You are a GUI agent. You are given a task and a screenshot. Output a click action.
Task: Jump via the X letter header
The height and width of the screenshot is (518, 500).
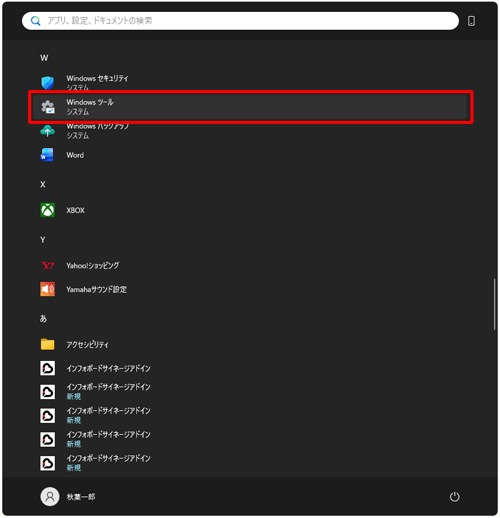tap(43, 184)
